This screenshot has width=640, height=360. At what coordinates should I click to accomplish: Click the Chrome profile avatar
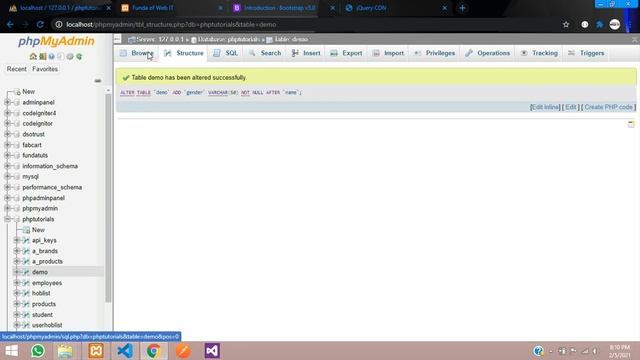point(615,24)
